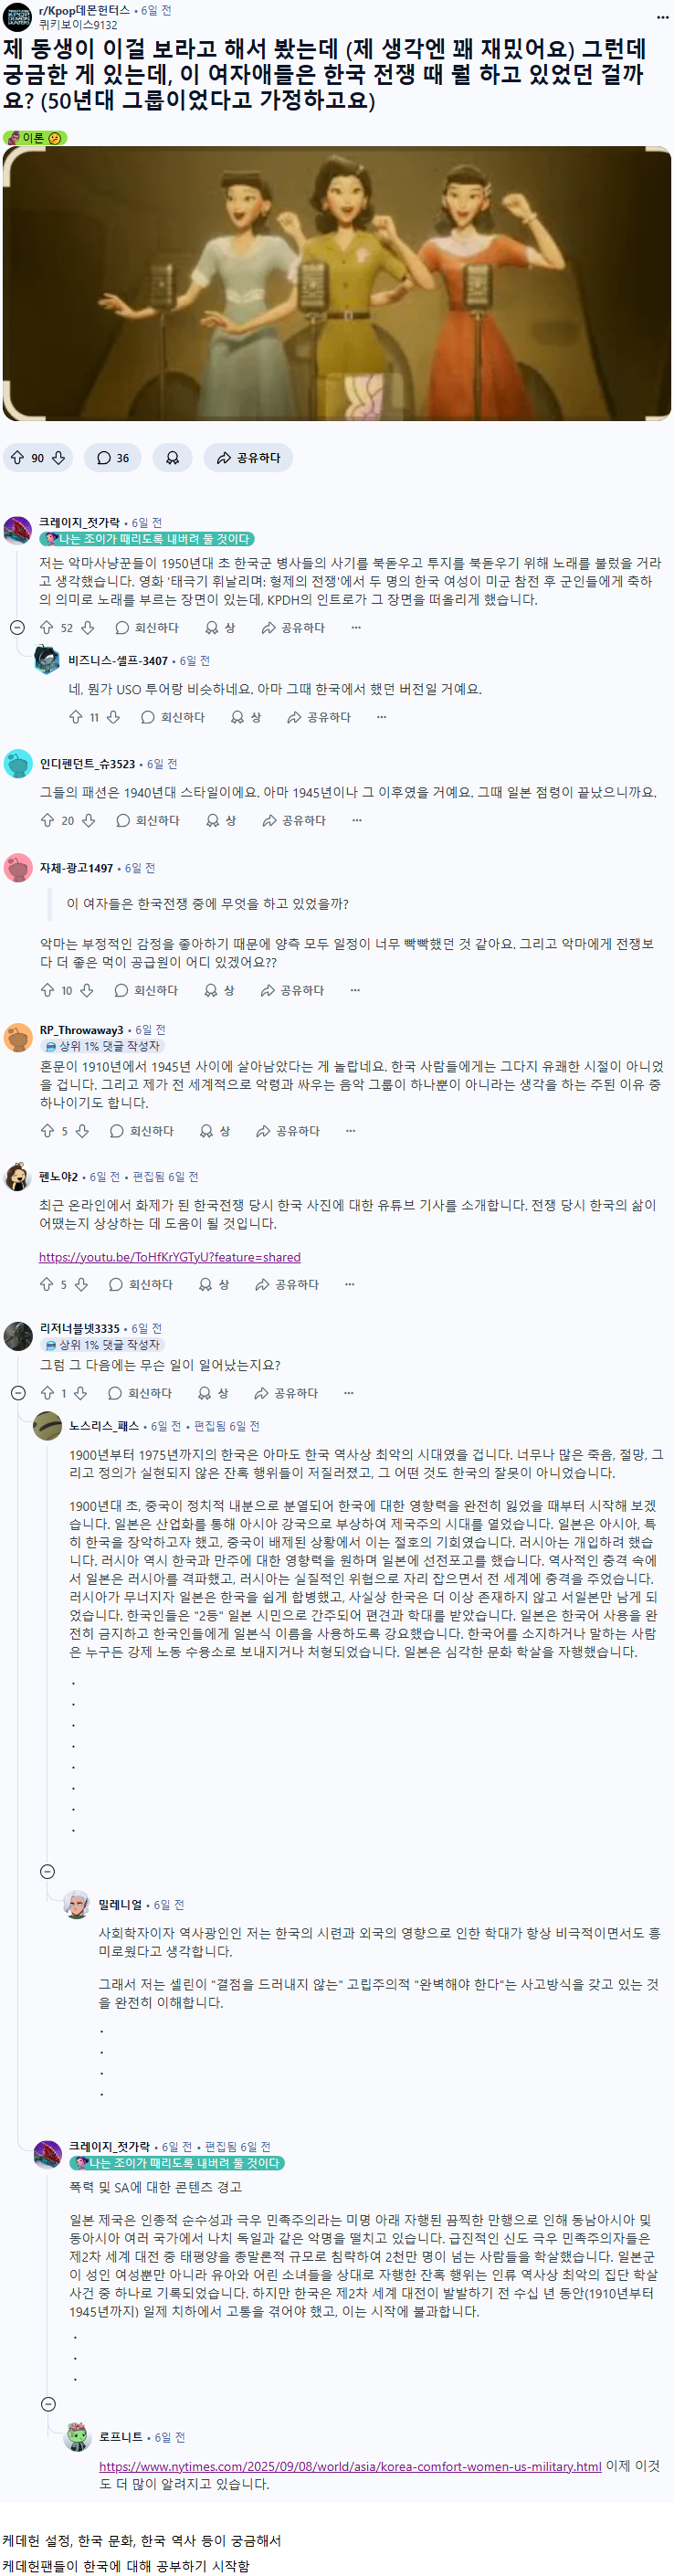Select the 이론 post flair tag
Image resolution: width=674 pixels, height=2576 pixels.
click(x=35, y=138)
